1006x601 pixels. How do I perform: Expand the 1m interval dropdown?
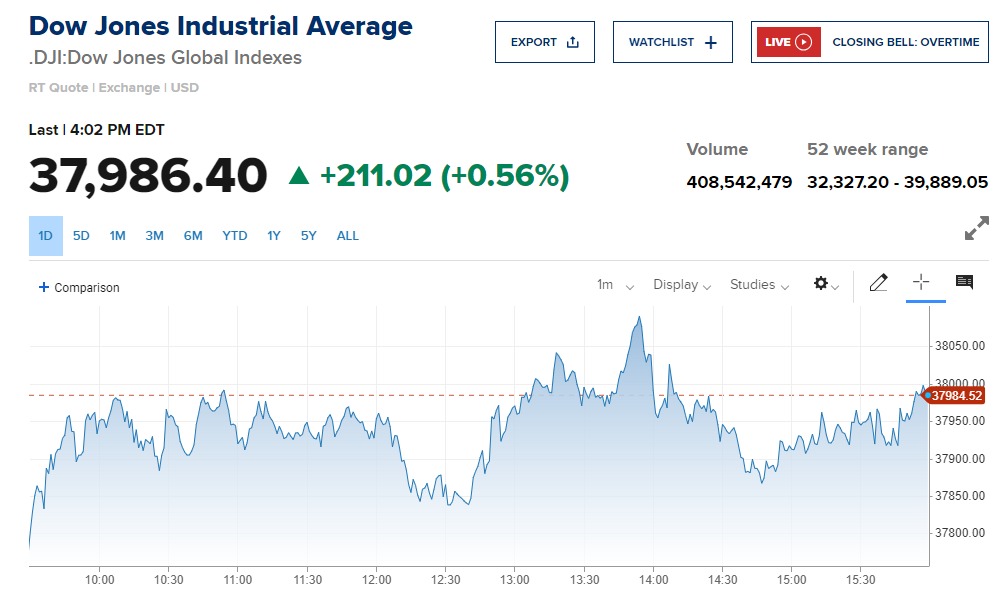[x=615, y=285]
